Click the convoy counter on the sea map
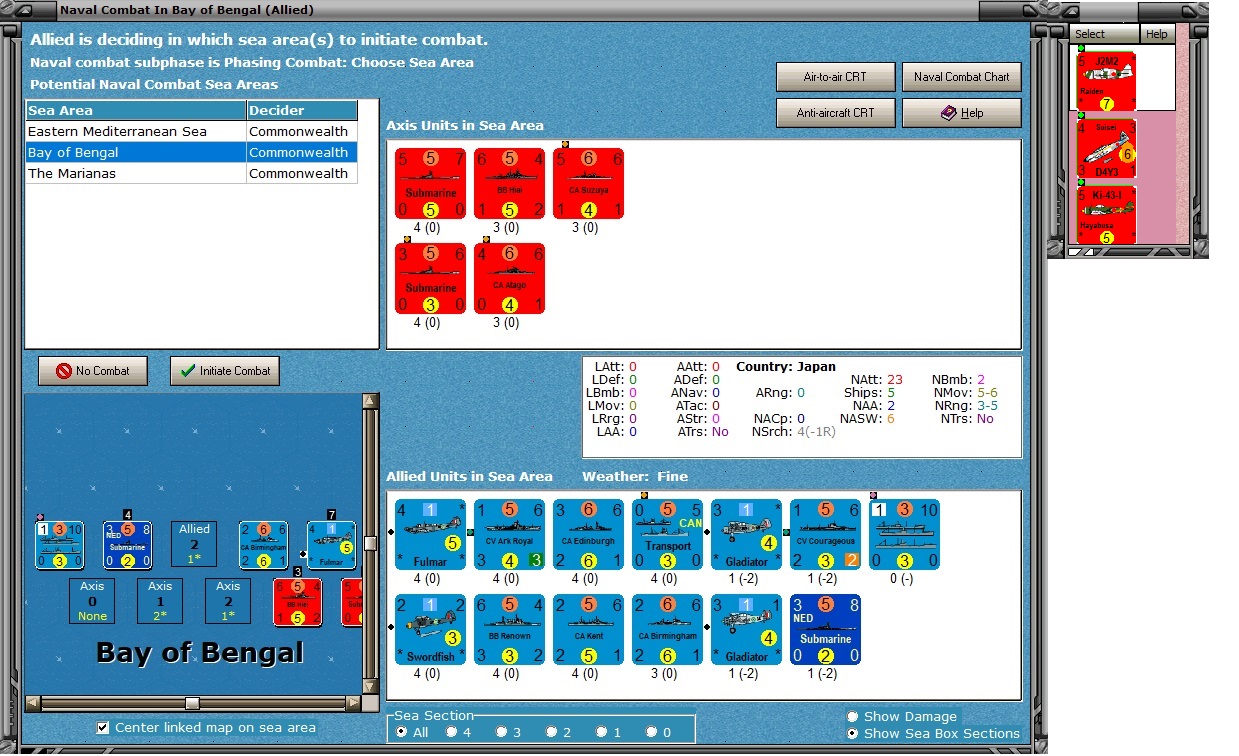This screenshot has width=1239, height=756. (x=59, y=545)
